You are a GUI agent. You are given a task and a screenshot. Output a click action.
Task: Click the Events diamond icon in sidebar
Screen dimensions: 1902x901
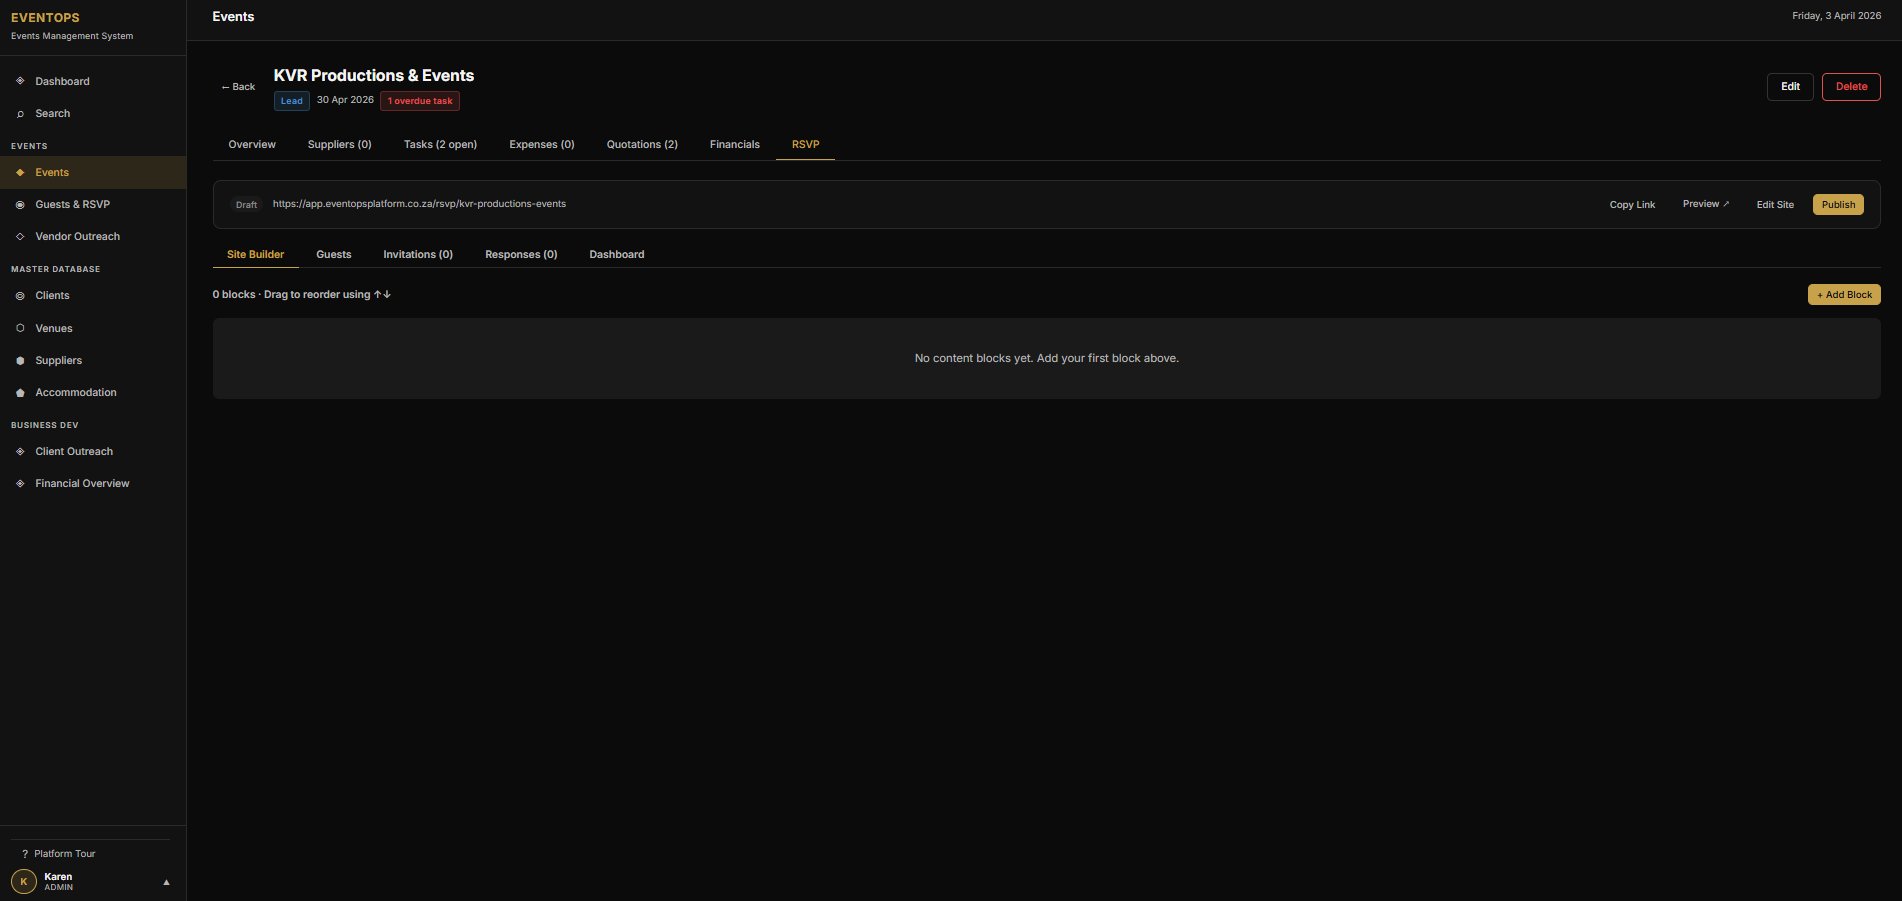[20, 173]
